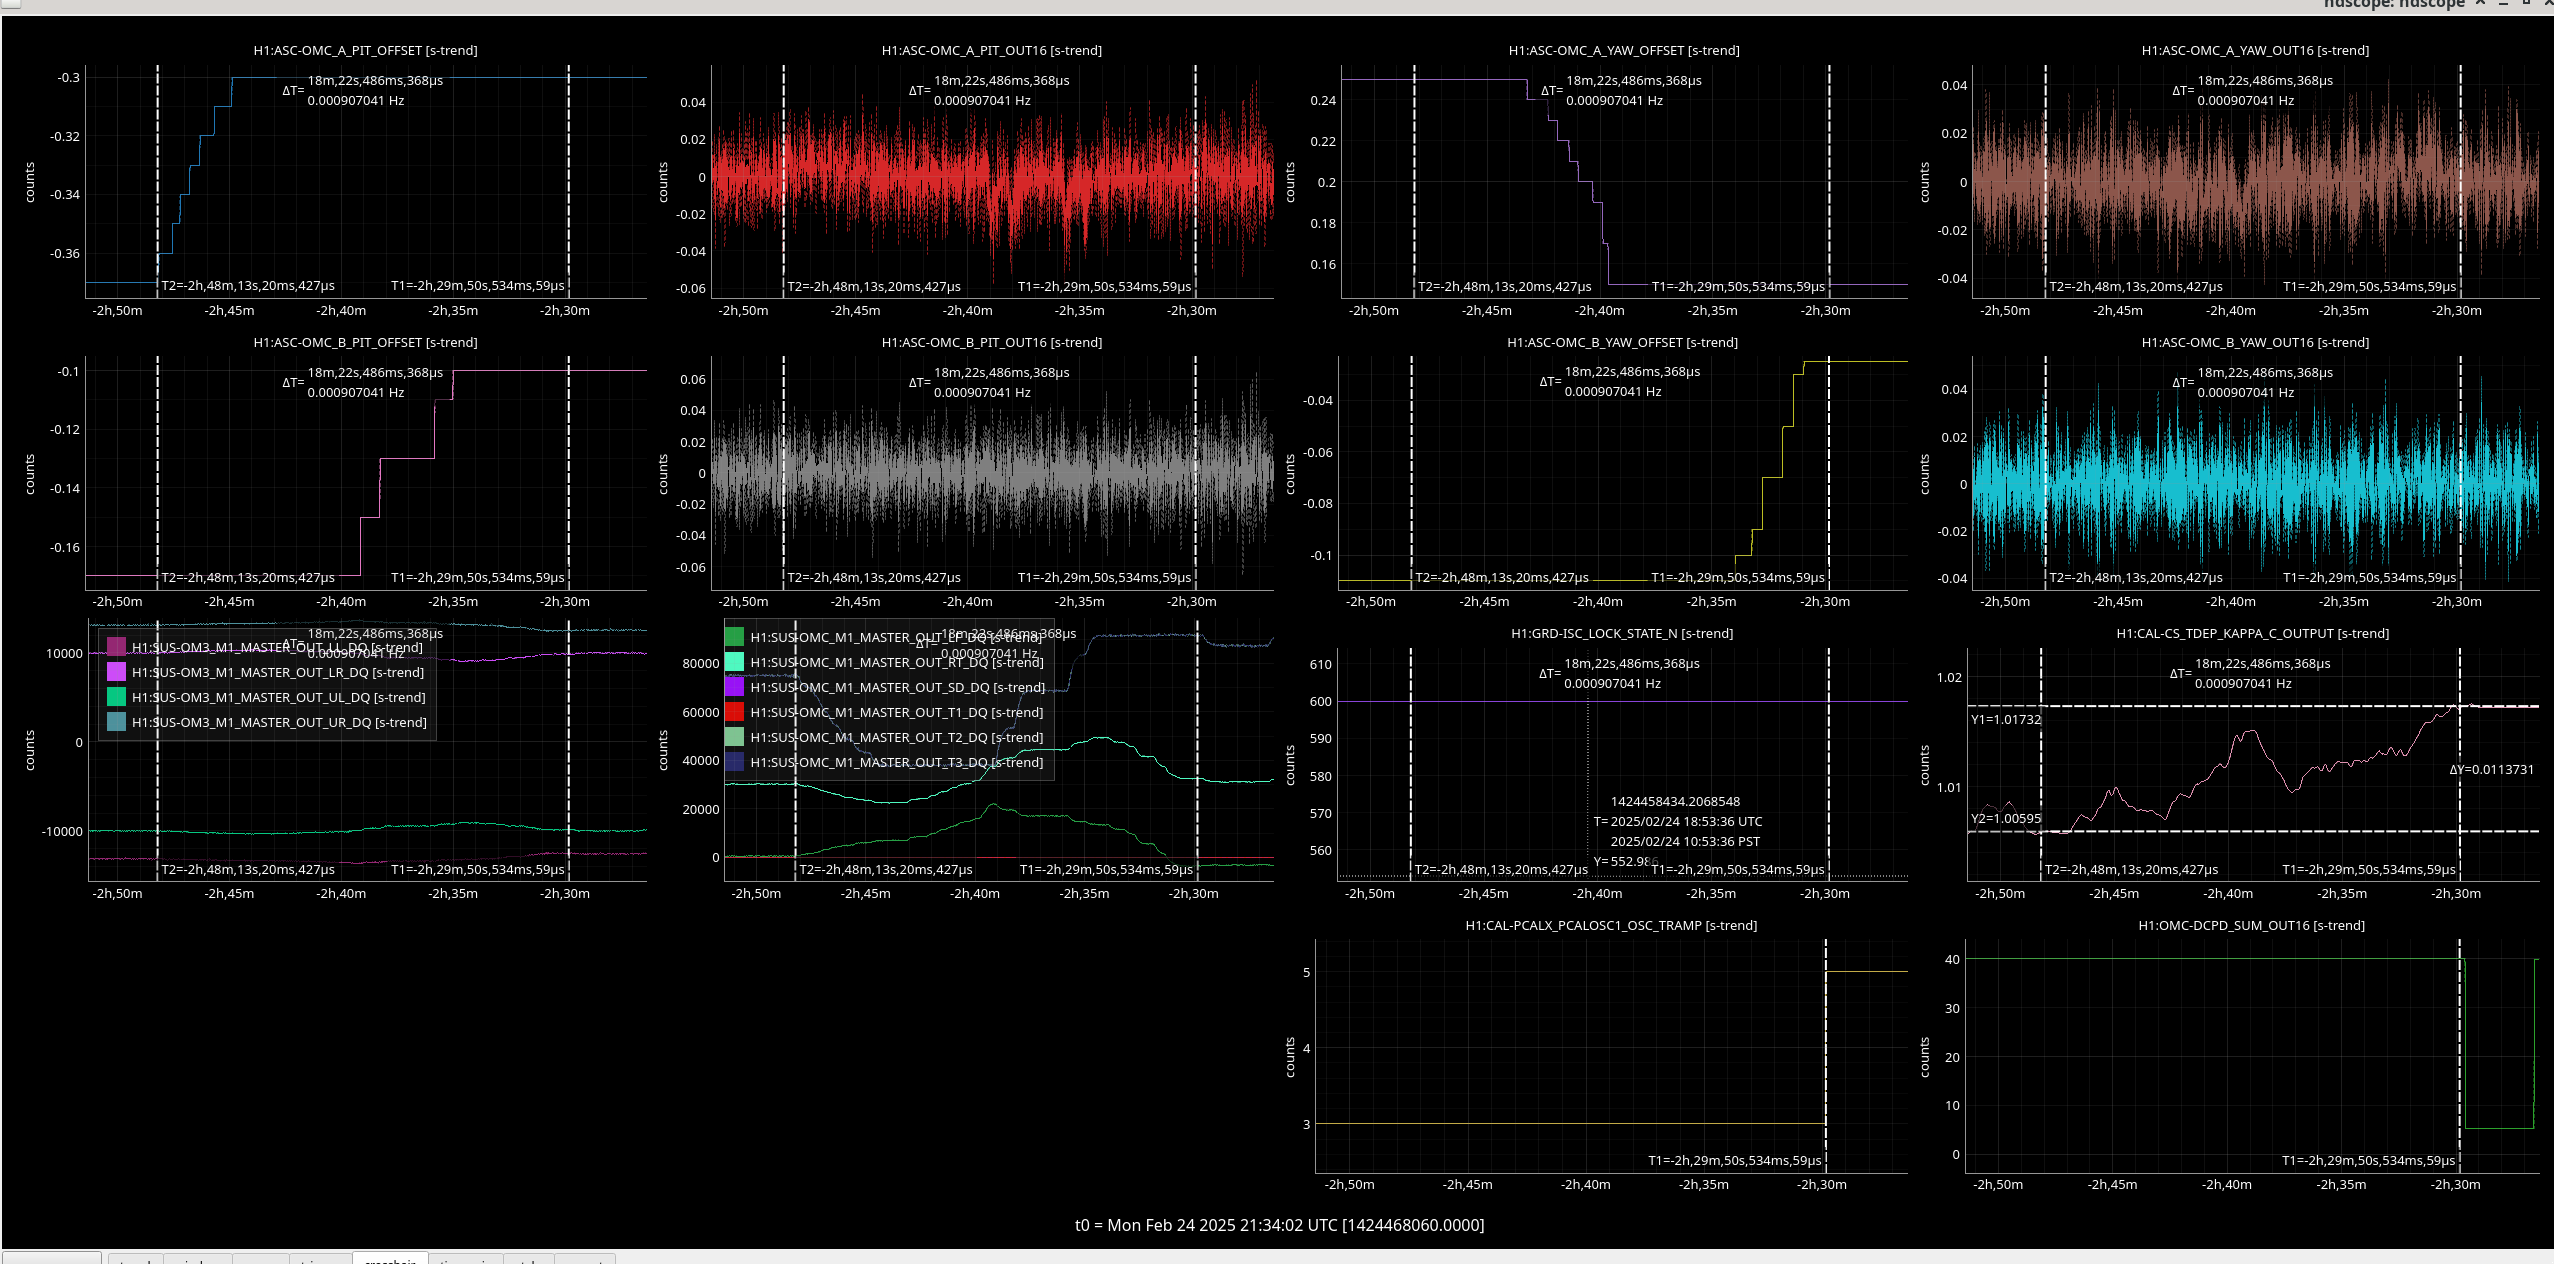2554x1264 pixels.
Task: Click the t0 timestamp label at the bottom
Action: click(x=1279, y=1225)
